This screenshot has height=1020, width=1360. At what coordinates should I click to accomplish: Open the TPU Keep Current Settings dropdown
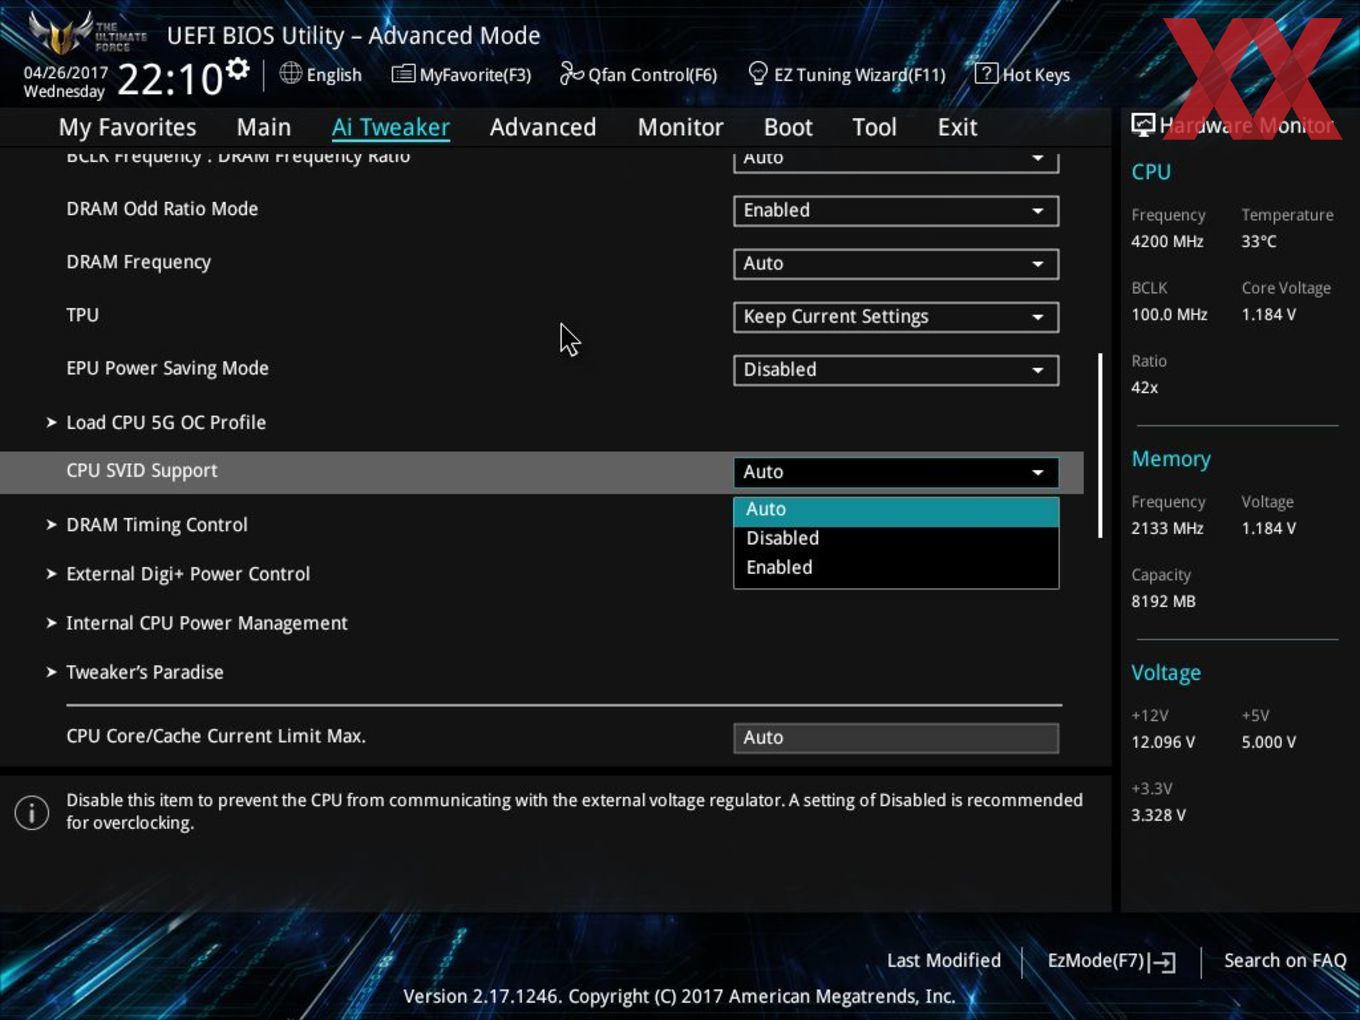point(896,317)
